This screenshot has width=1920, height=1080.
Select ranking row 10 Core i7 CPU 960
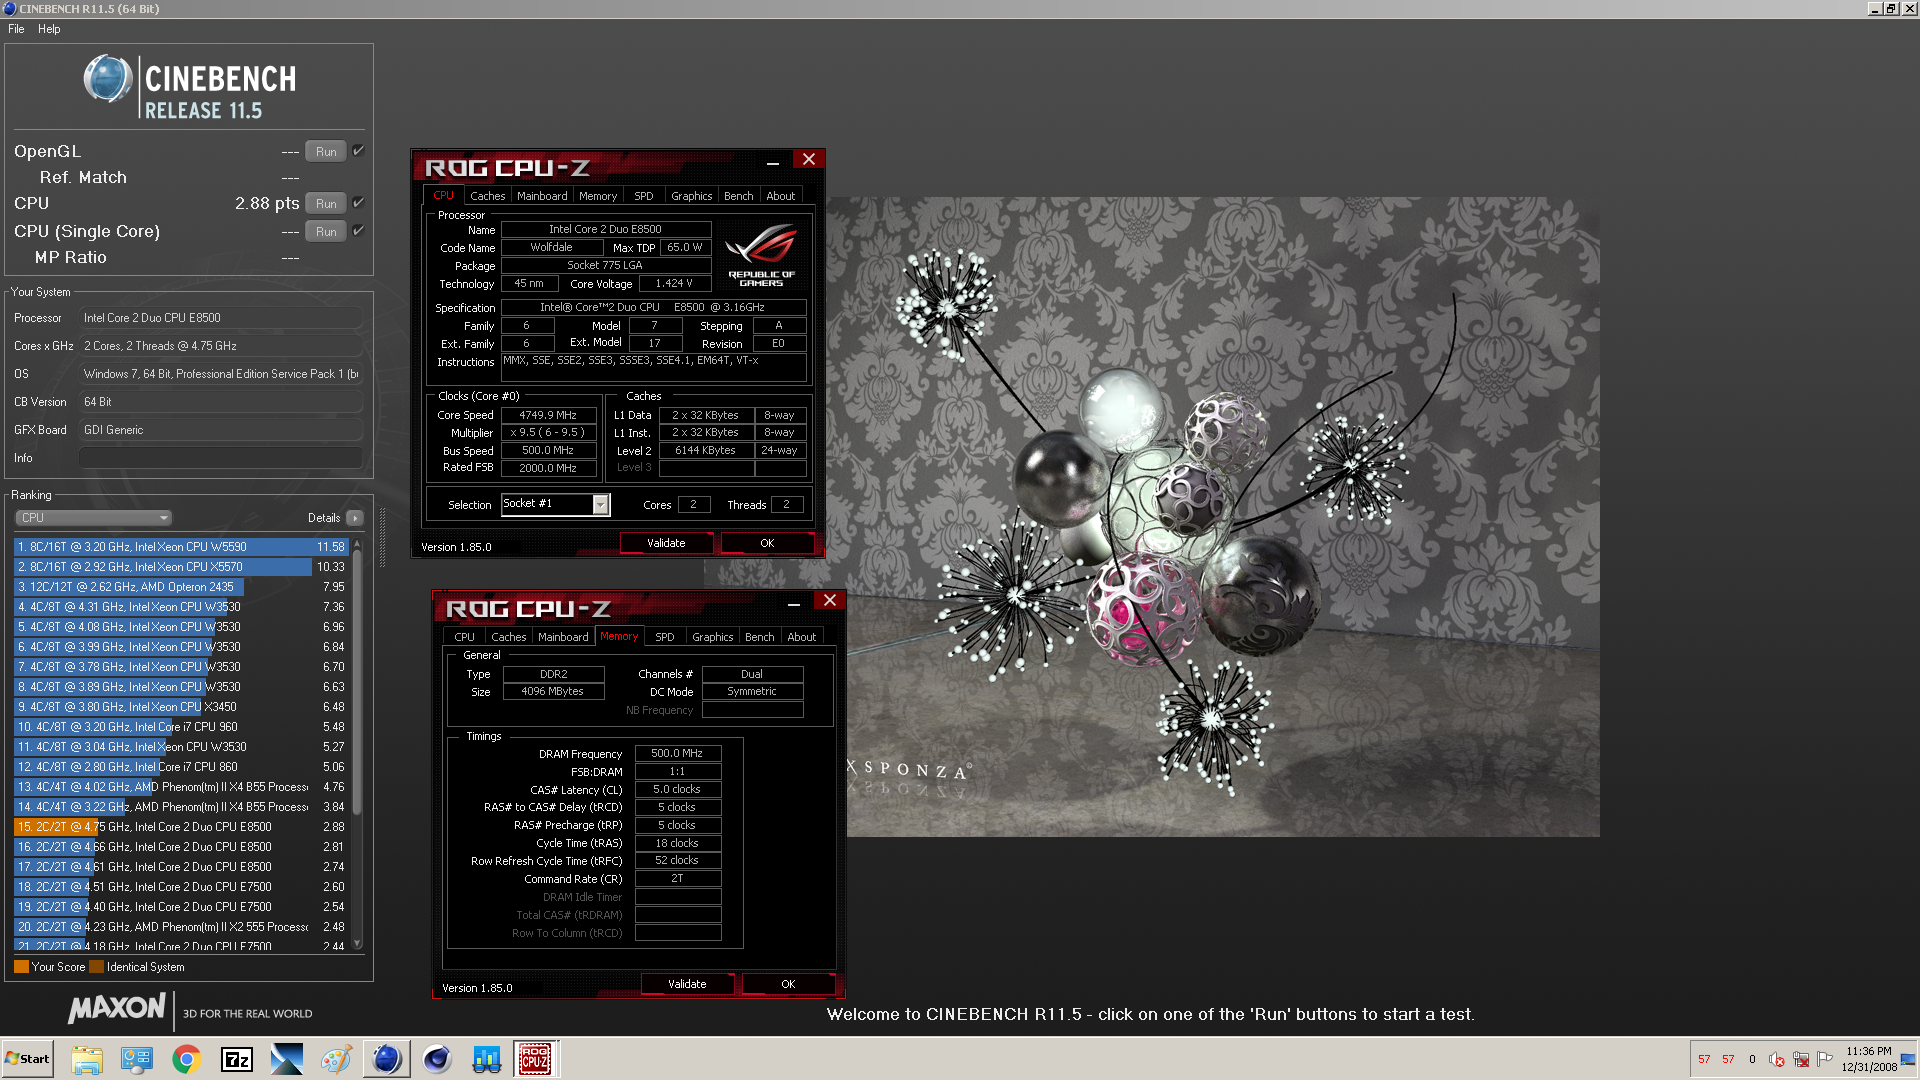coord(180,727)
